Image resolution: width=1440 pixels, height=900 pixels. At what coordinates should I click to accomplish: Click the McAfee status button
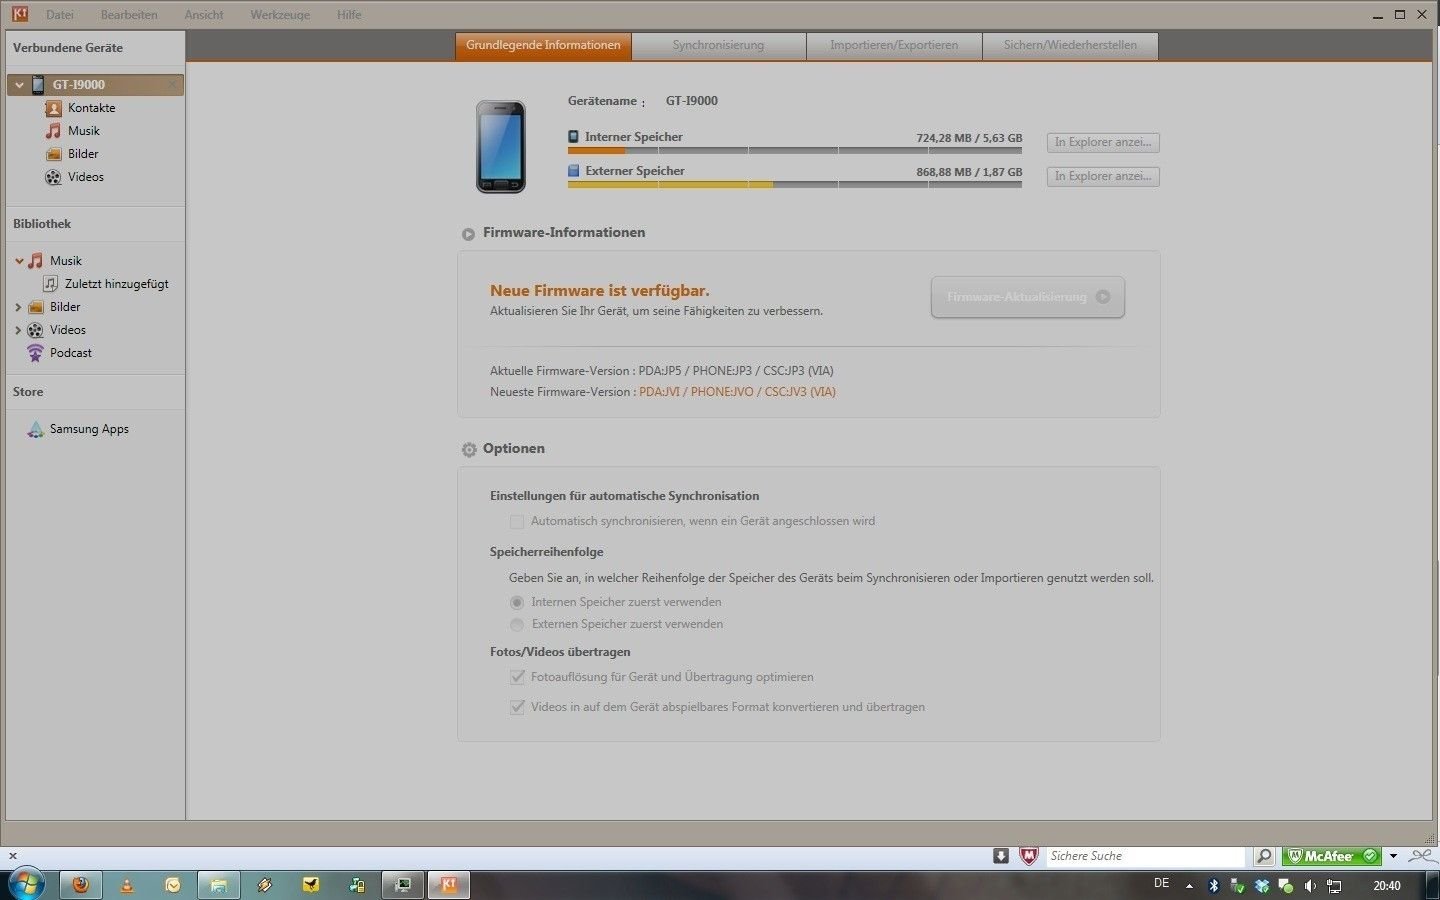[x=1331, y=856]
